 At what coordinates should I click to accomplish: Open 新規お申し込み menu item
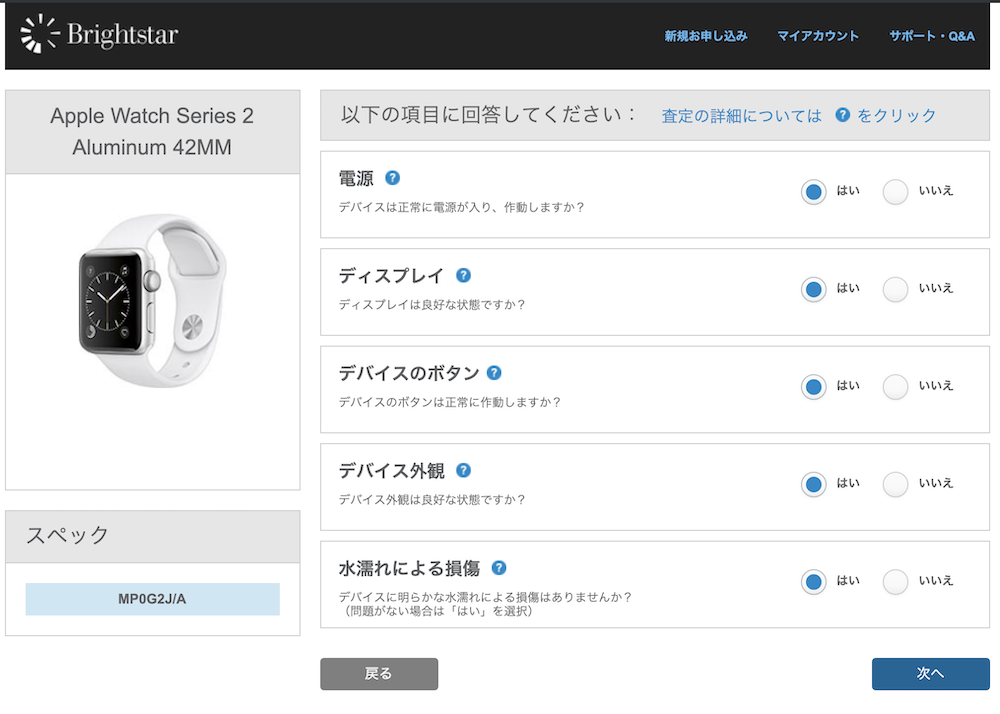706,36
